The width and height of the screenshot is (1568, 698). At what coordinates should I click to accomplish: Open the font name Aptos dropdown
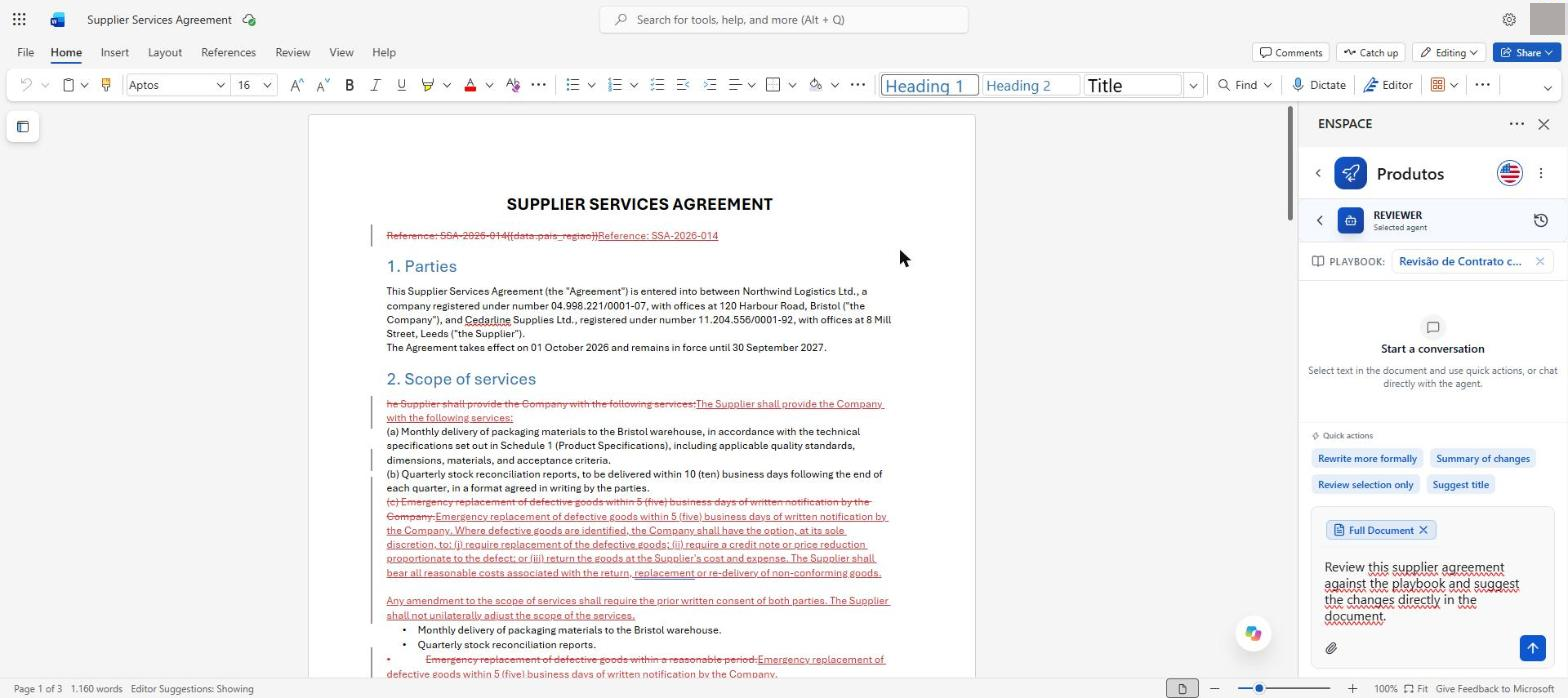click(x=220, y=85)
